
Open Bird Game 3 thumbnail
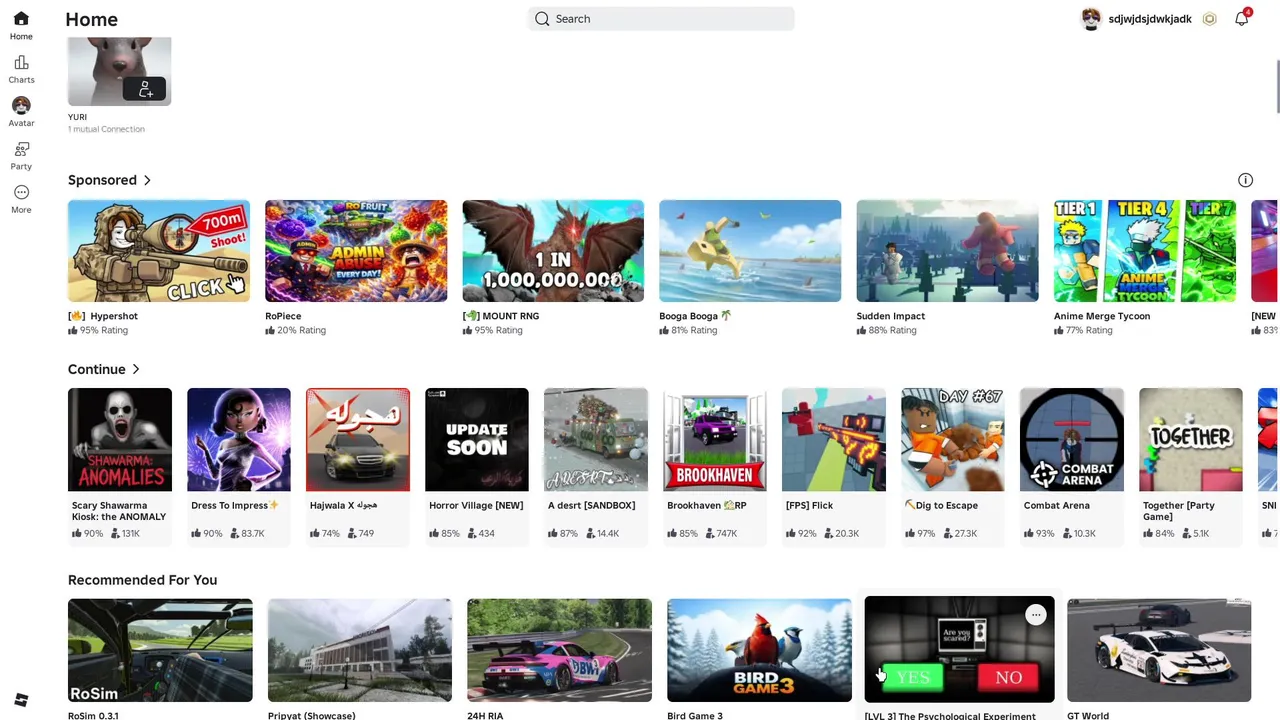(760, 650)
